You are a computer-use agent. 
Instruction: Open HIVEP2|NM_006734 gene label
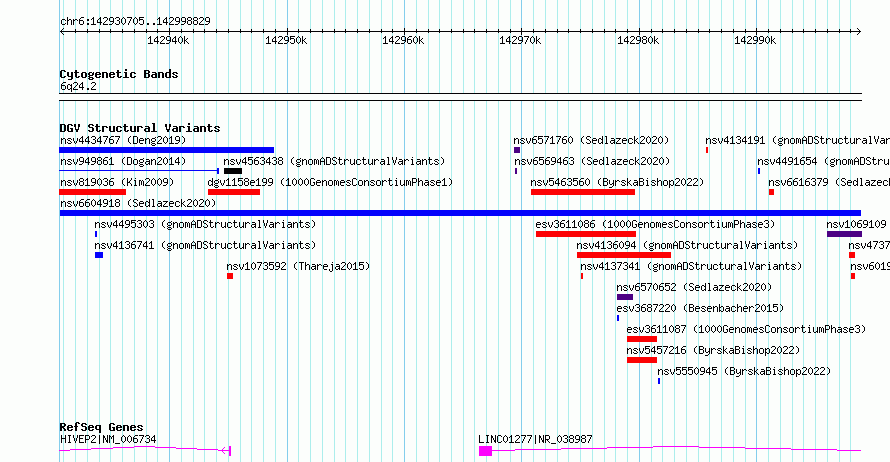108,439
